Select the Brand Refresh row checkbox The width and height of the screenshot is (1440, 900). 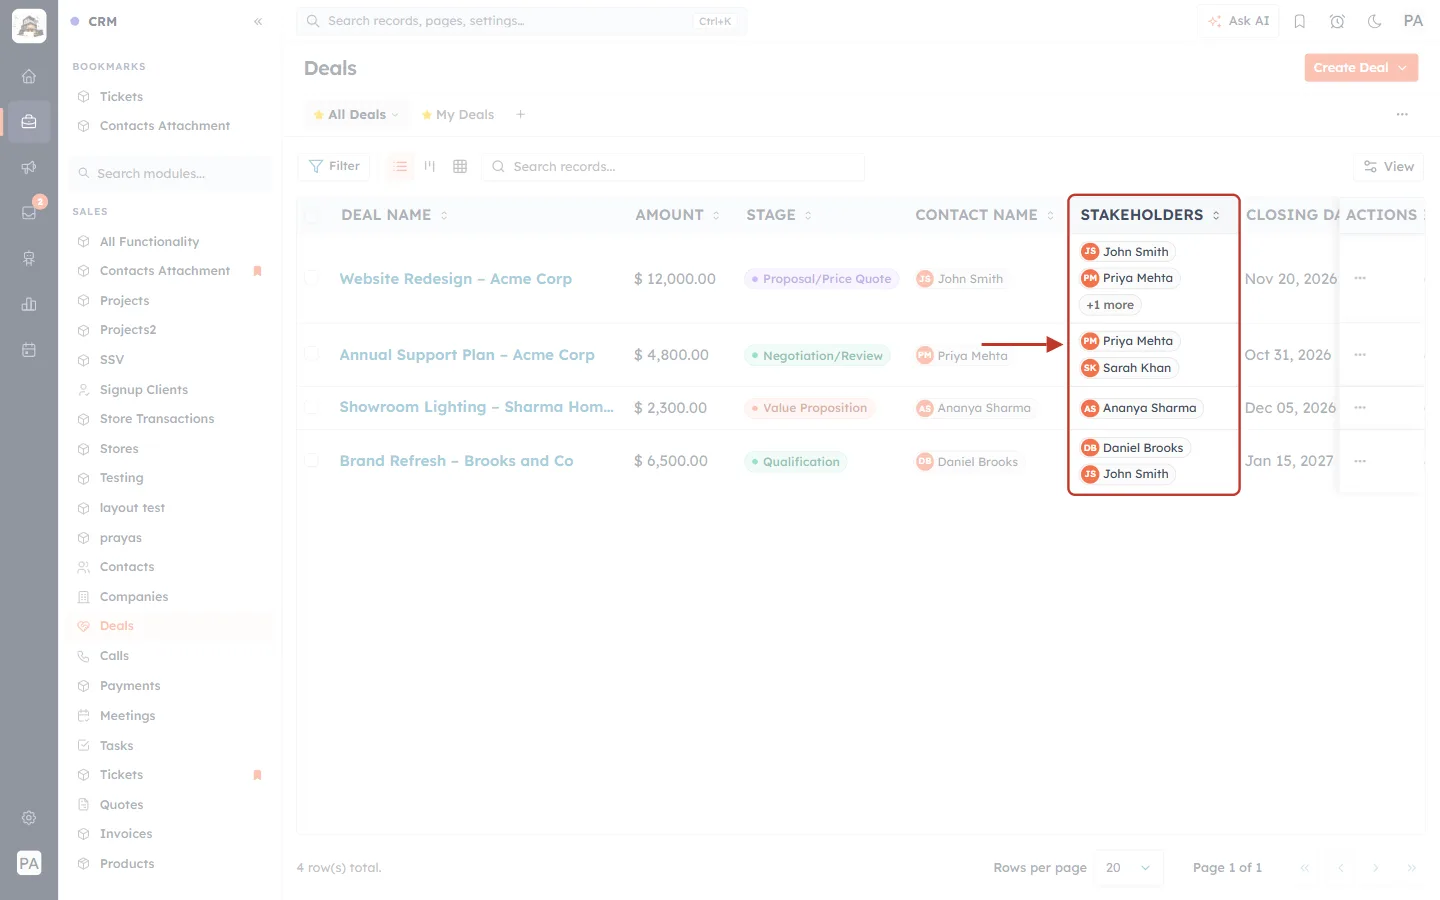tap(312, 460)
